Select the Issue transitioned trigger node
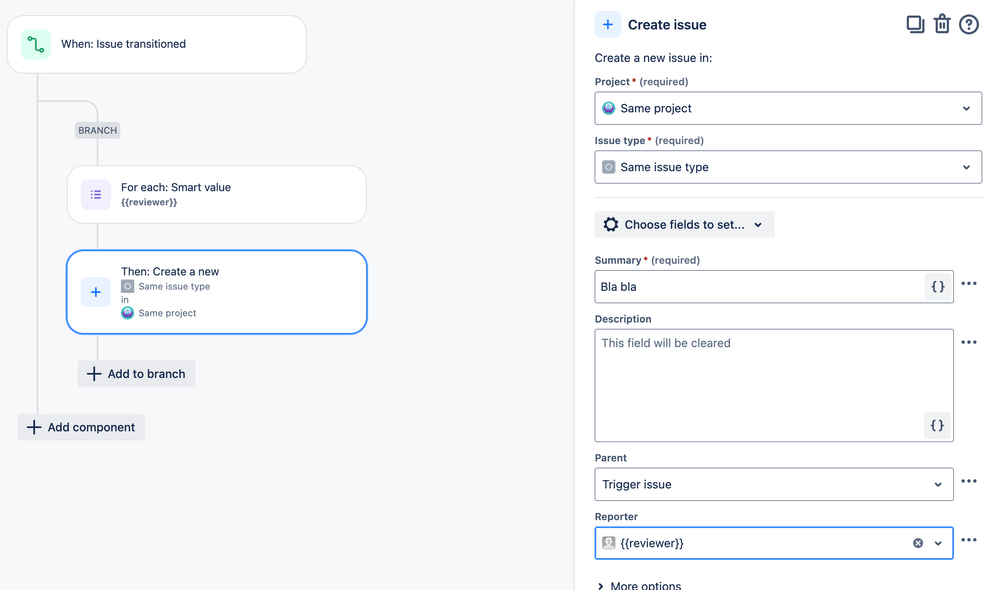 point(156,44)
